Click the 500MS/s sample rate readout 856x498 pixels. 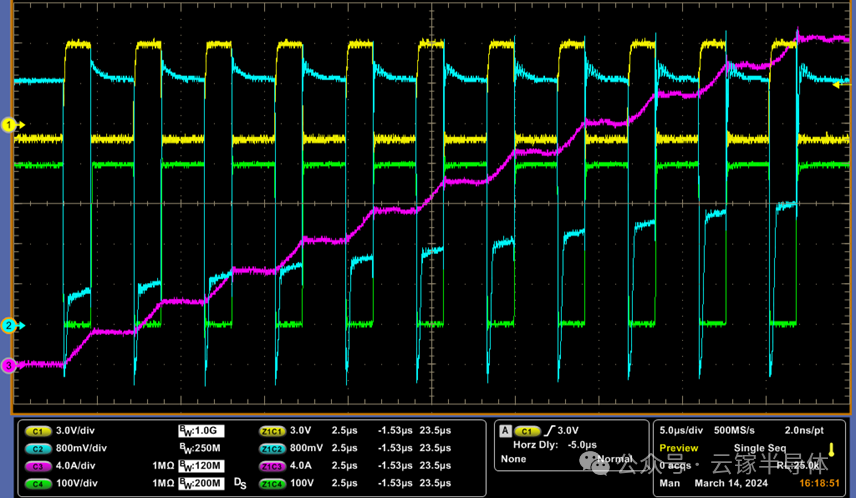click(734, 430)
